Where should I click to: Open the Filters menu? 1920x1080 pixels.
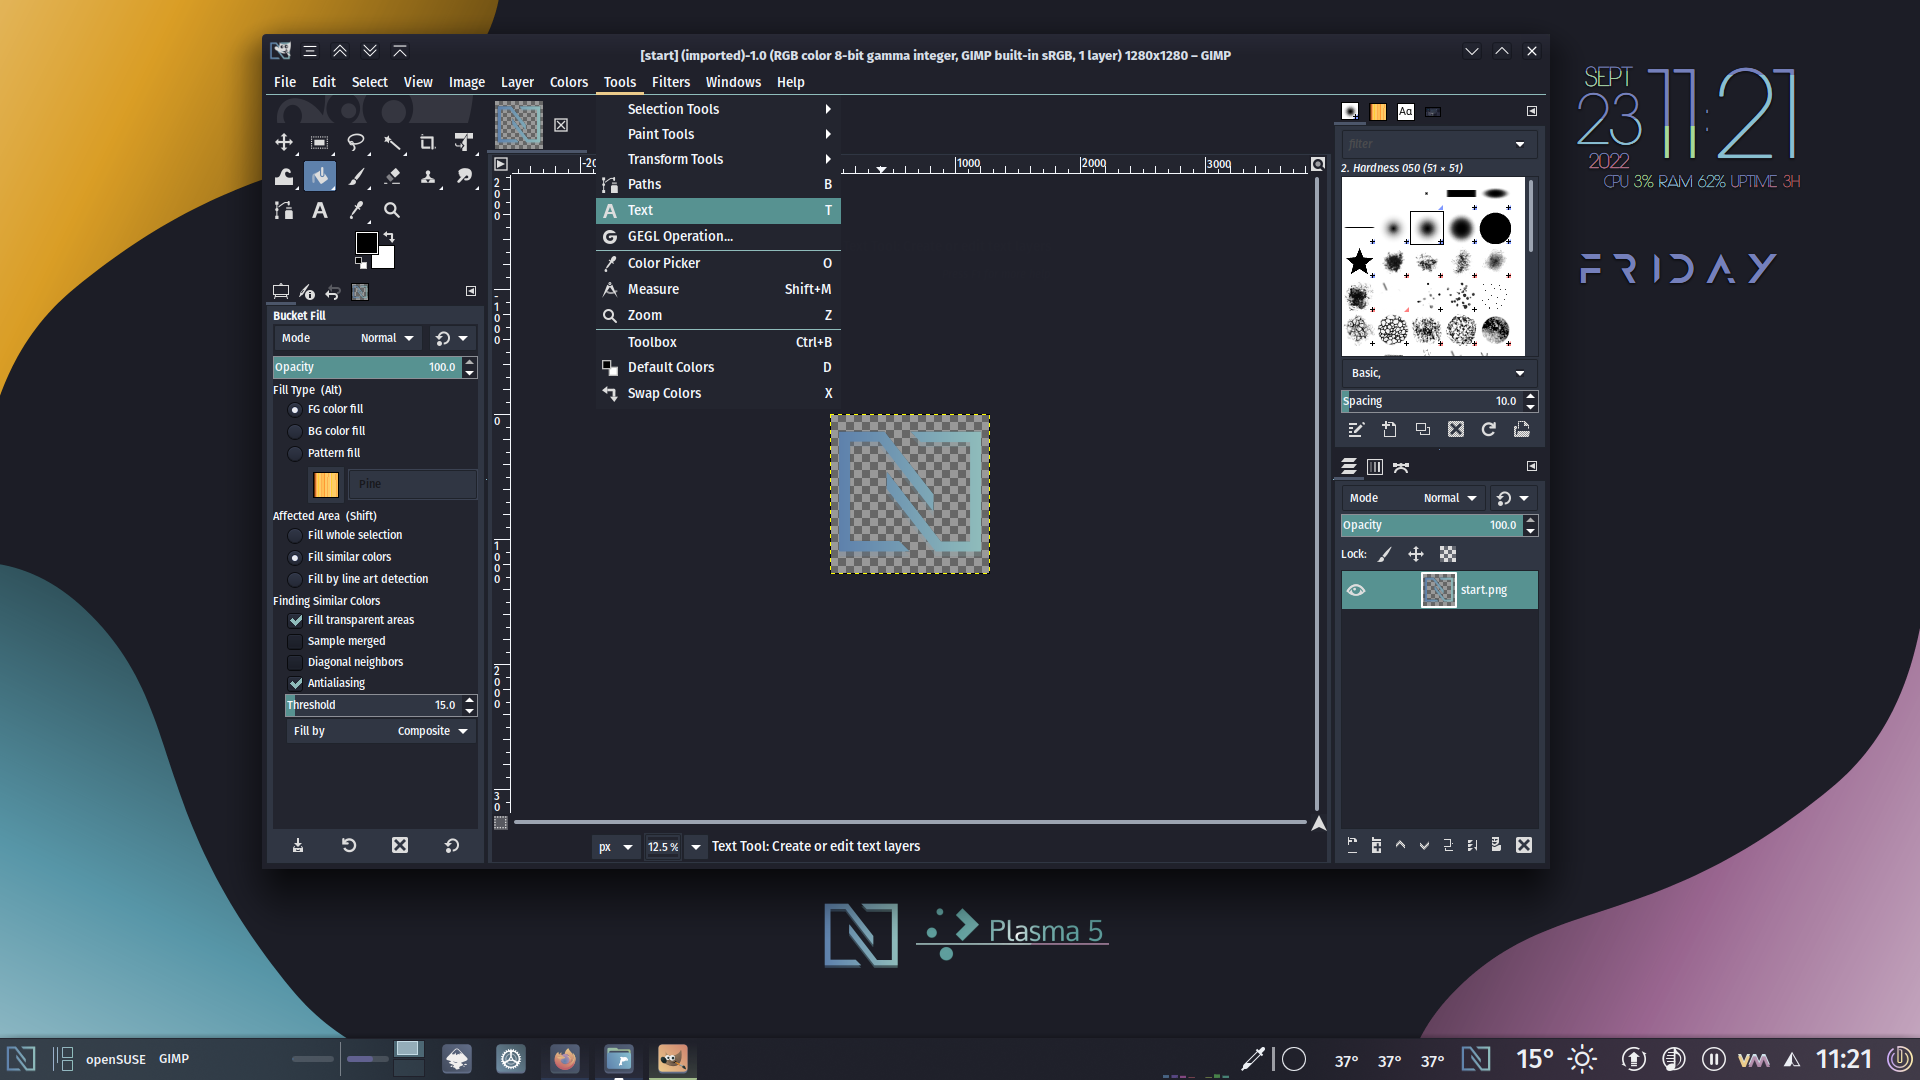(671, 82)
